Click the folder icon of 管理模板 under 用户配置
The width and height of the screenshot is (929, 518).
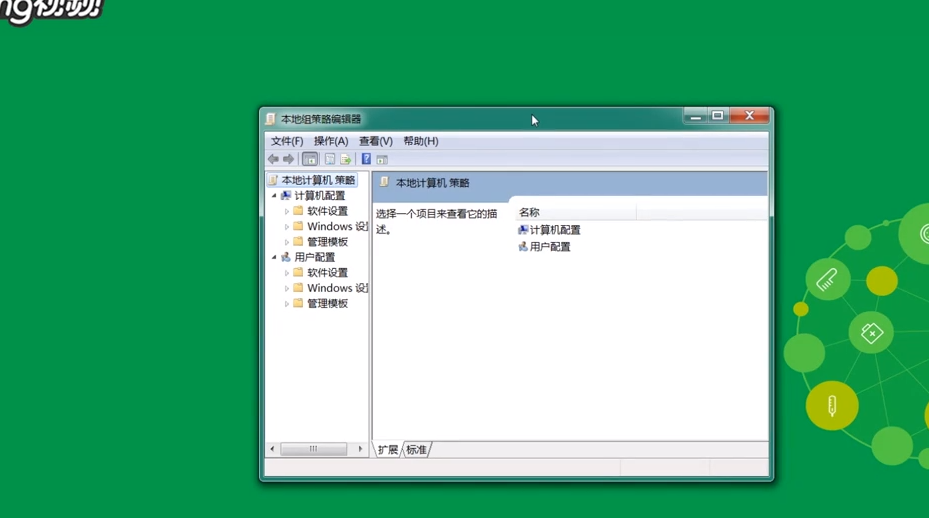(299, 303)
